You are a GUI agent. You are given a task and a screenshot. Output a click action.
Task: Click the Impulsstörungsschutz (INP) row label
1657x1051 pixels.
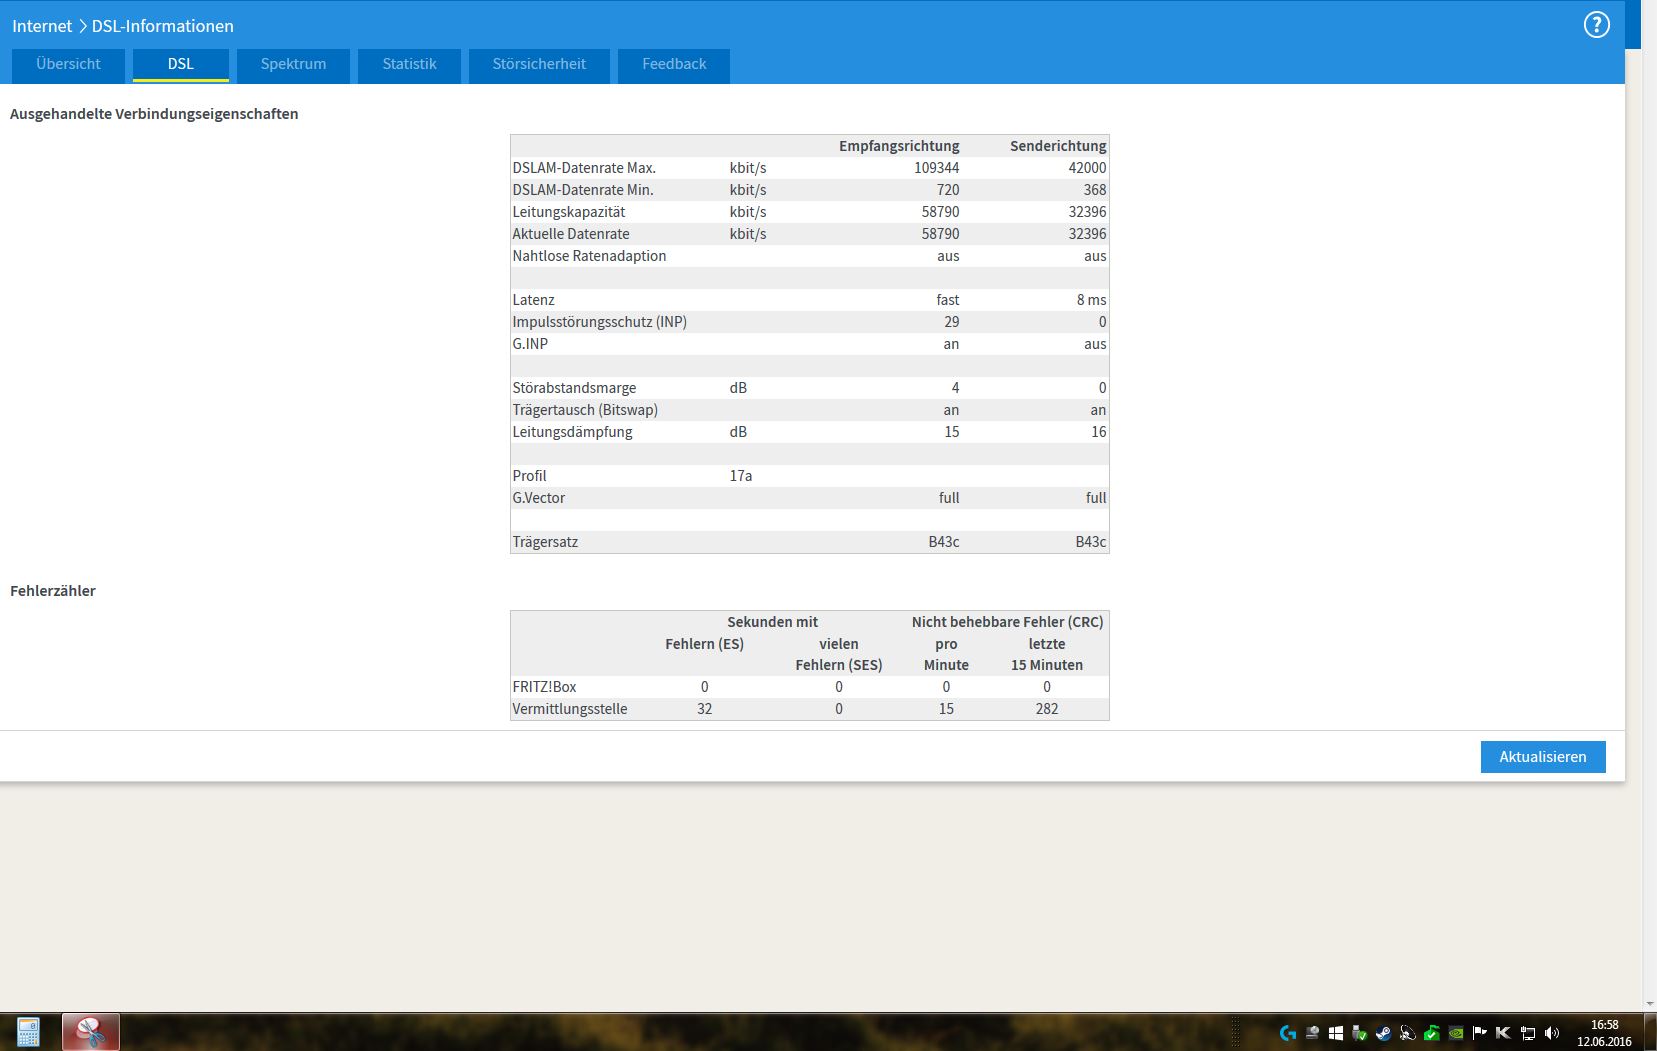point(600,322)
